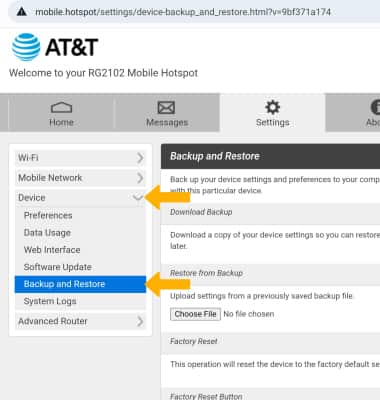Viewport: 380px width, 400px height.
Task: Click the Choose File button
Action: click(195, 314)
